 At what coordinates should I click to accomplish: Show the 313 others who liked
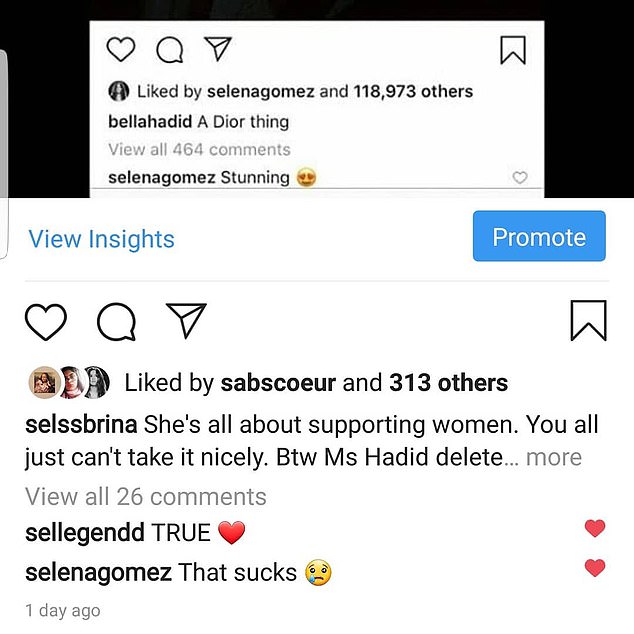coord(448,383)
